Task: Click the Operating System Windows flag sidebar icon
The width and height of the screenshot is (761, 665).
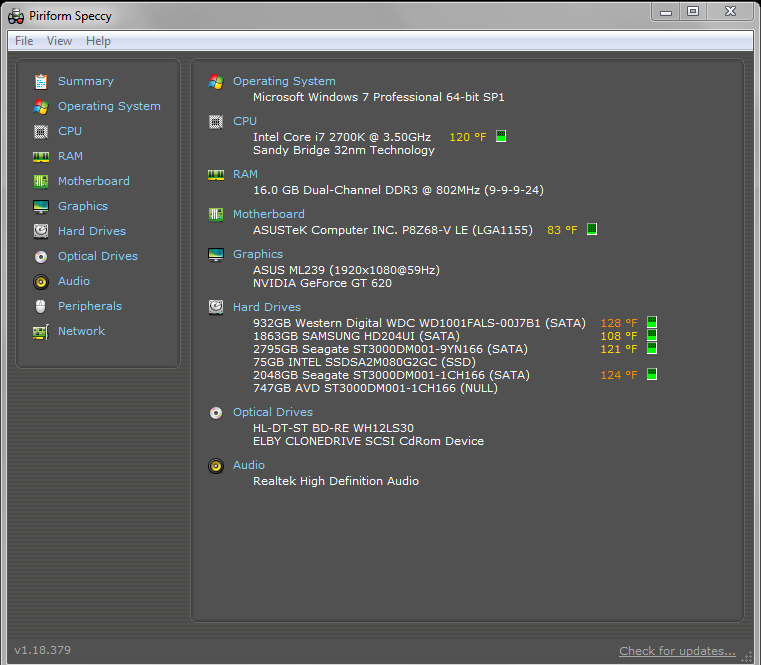Action: (41, 107)
